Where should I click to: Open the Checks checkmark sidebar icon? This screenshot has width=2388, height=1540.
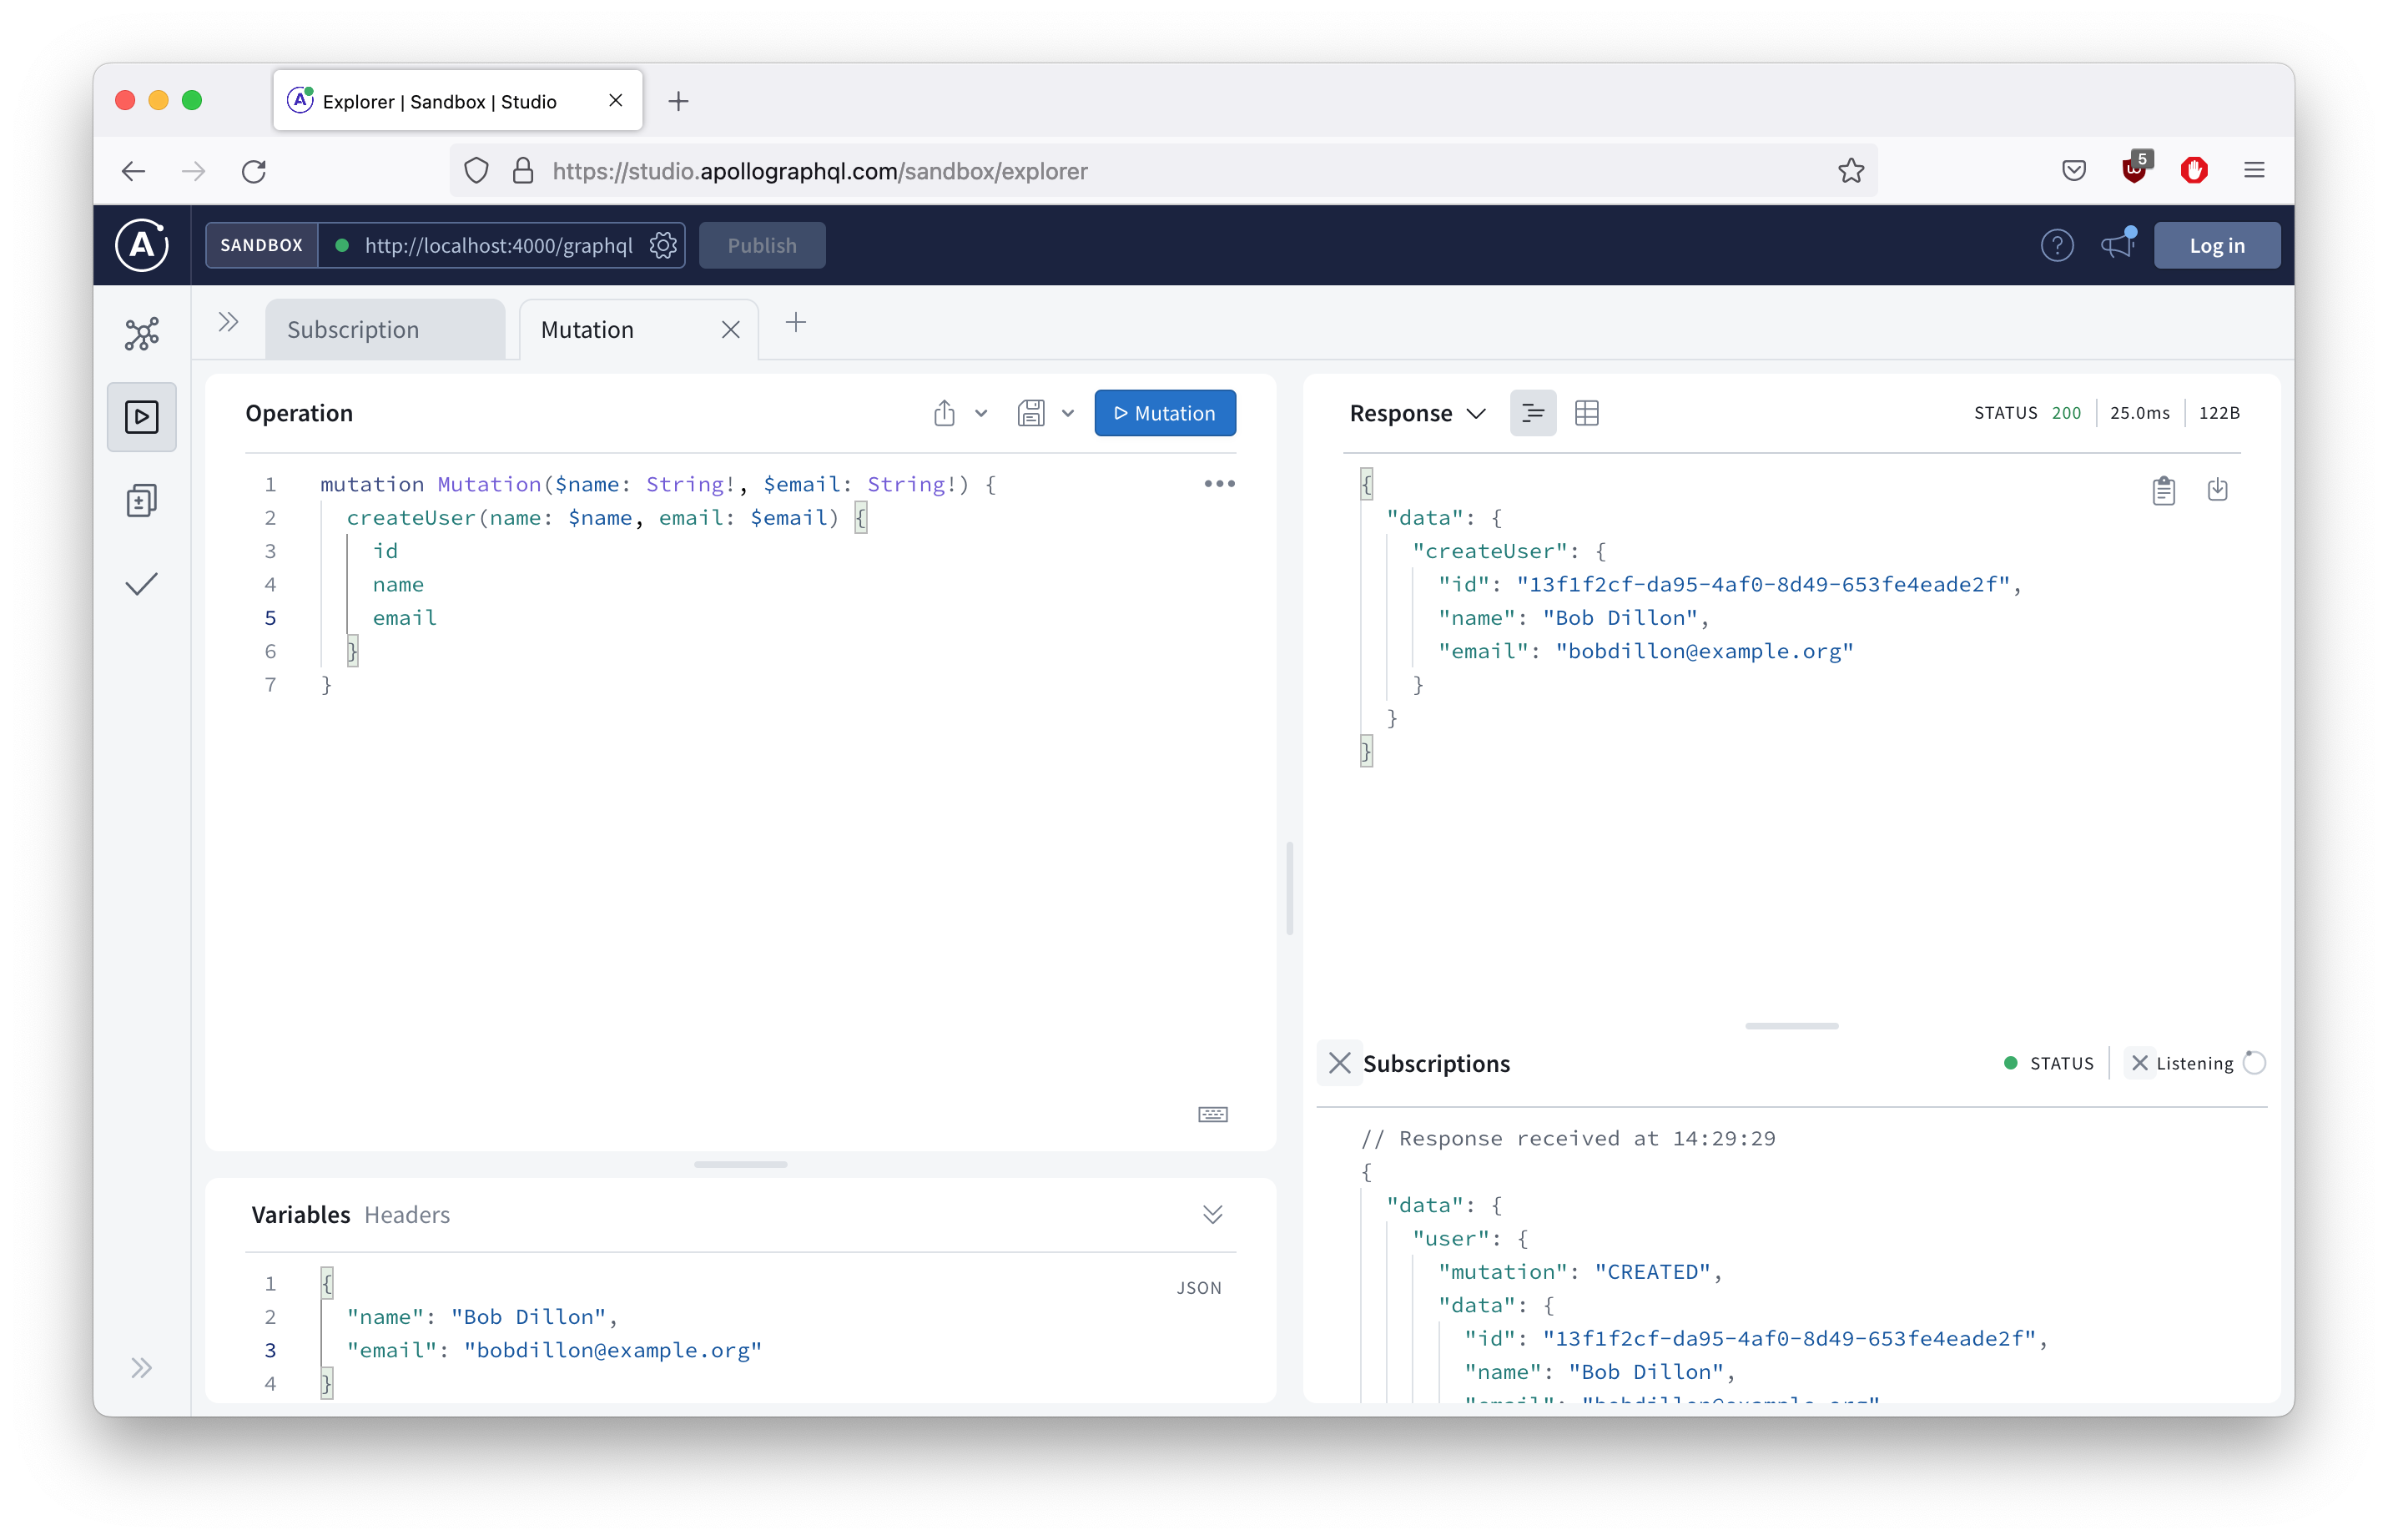click(141, 584)
